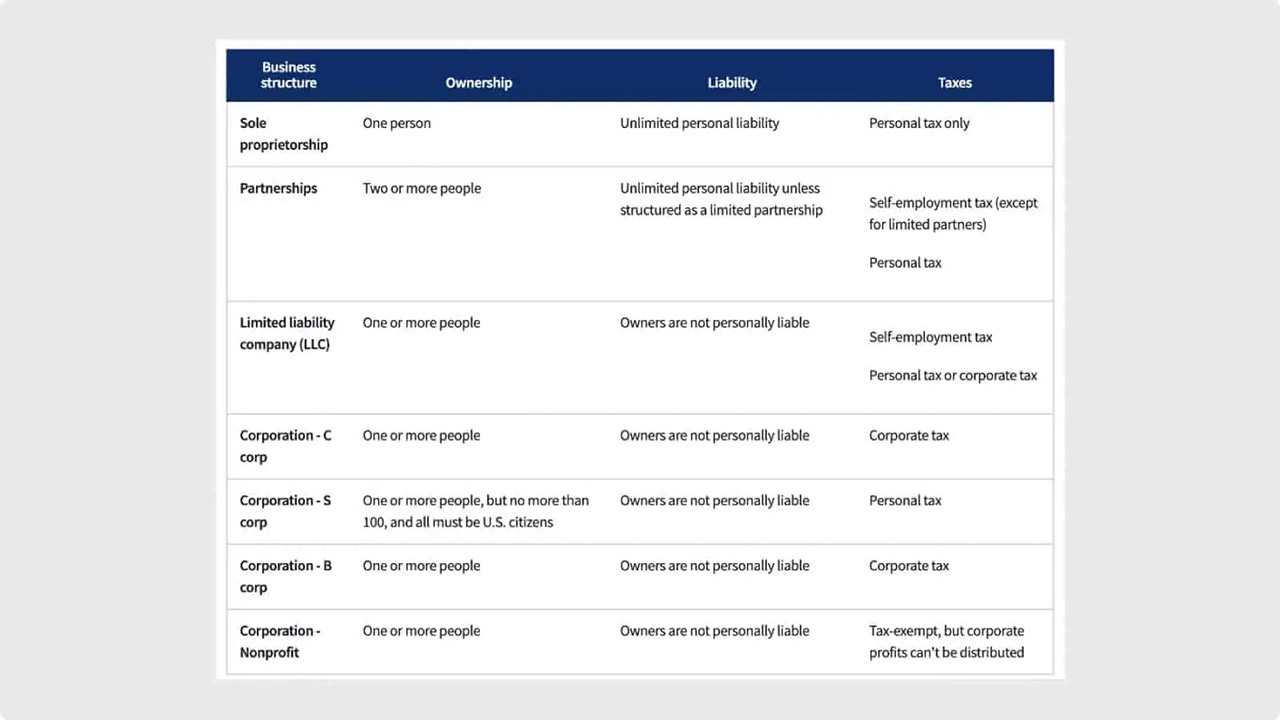Click the Ownership column header
Screen dimensions: 1280x720
[x=478, y=83]
